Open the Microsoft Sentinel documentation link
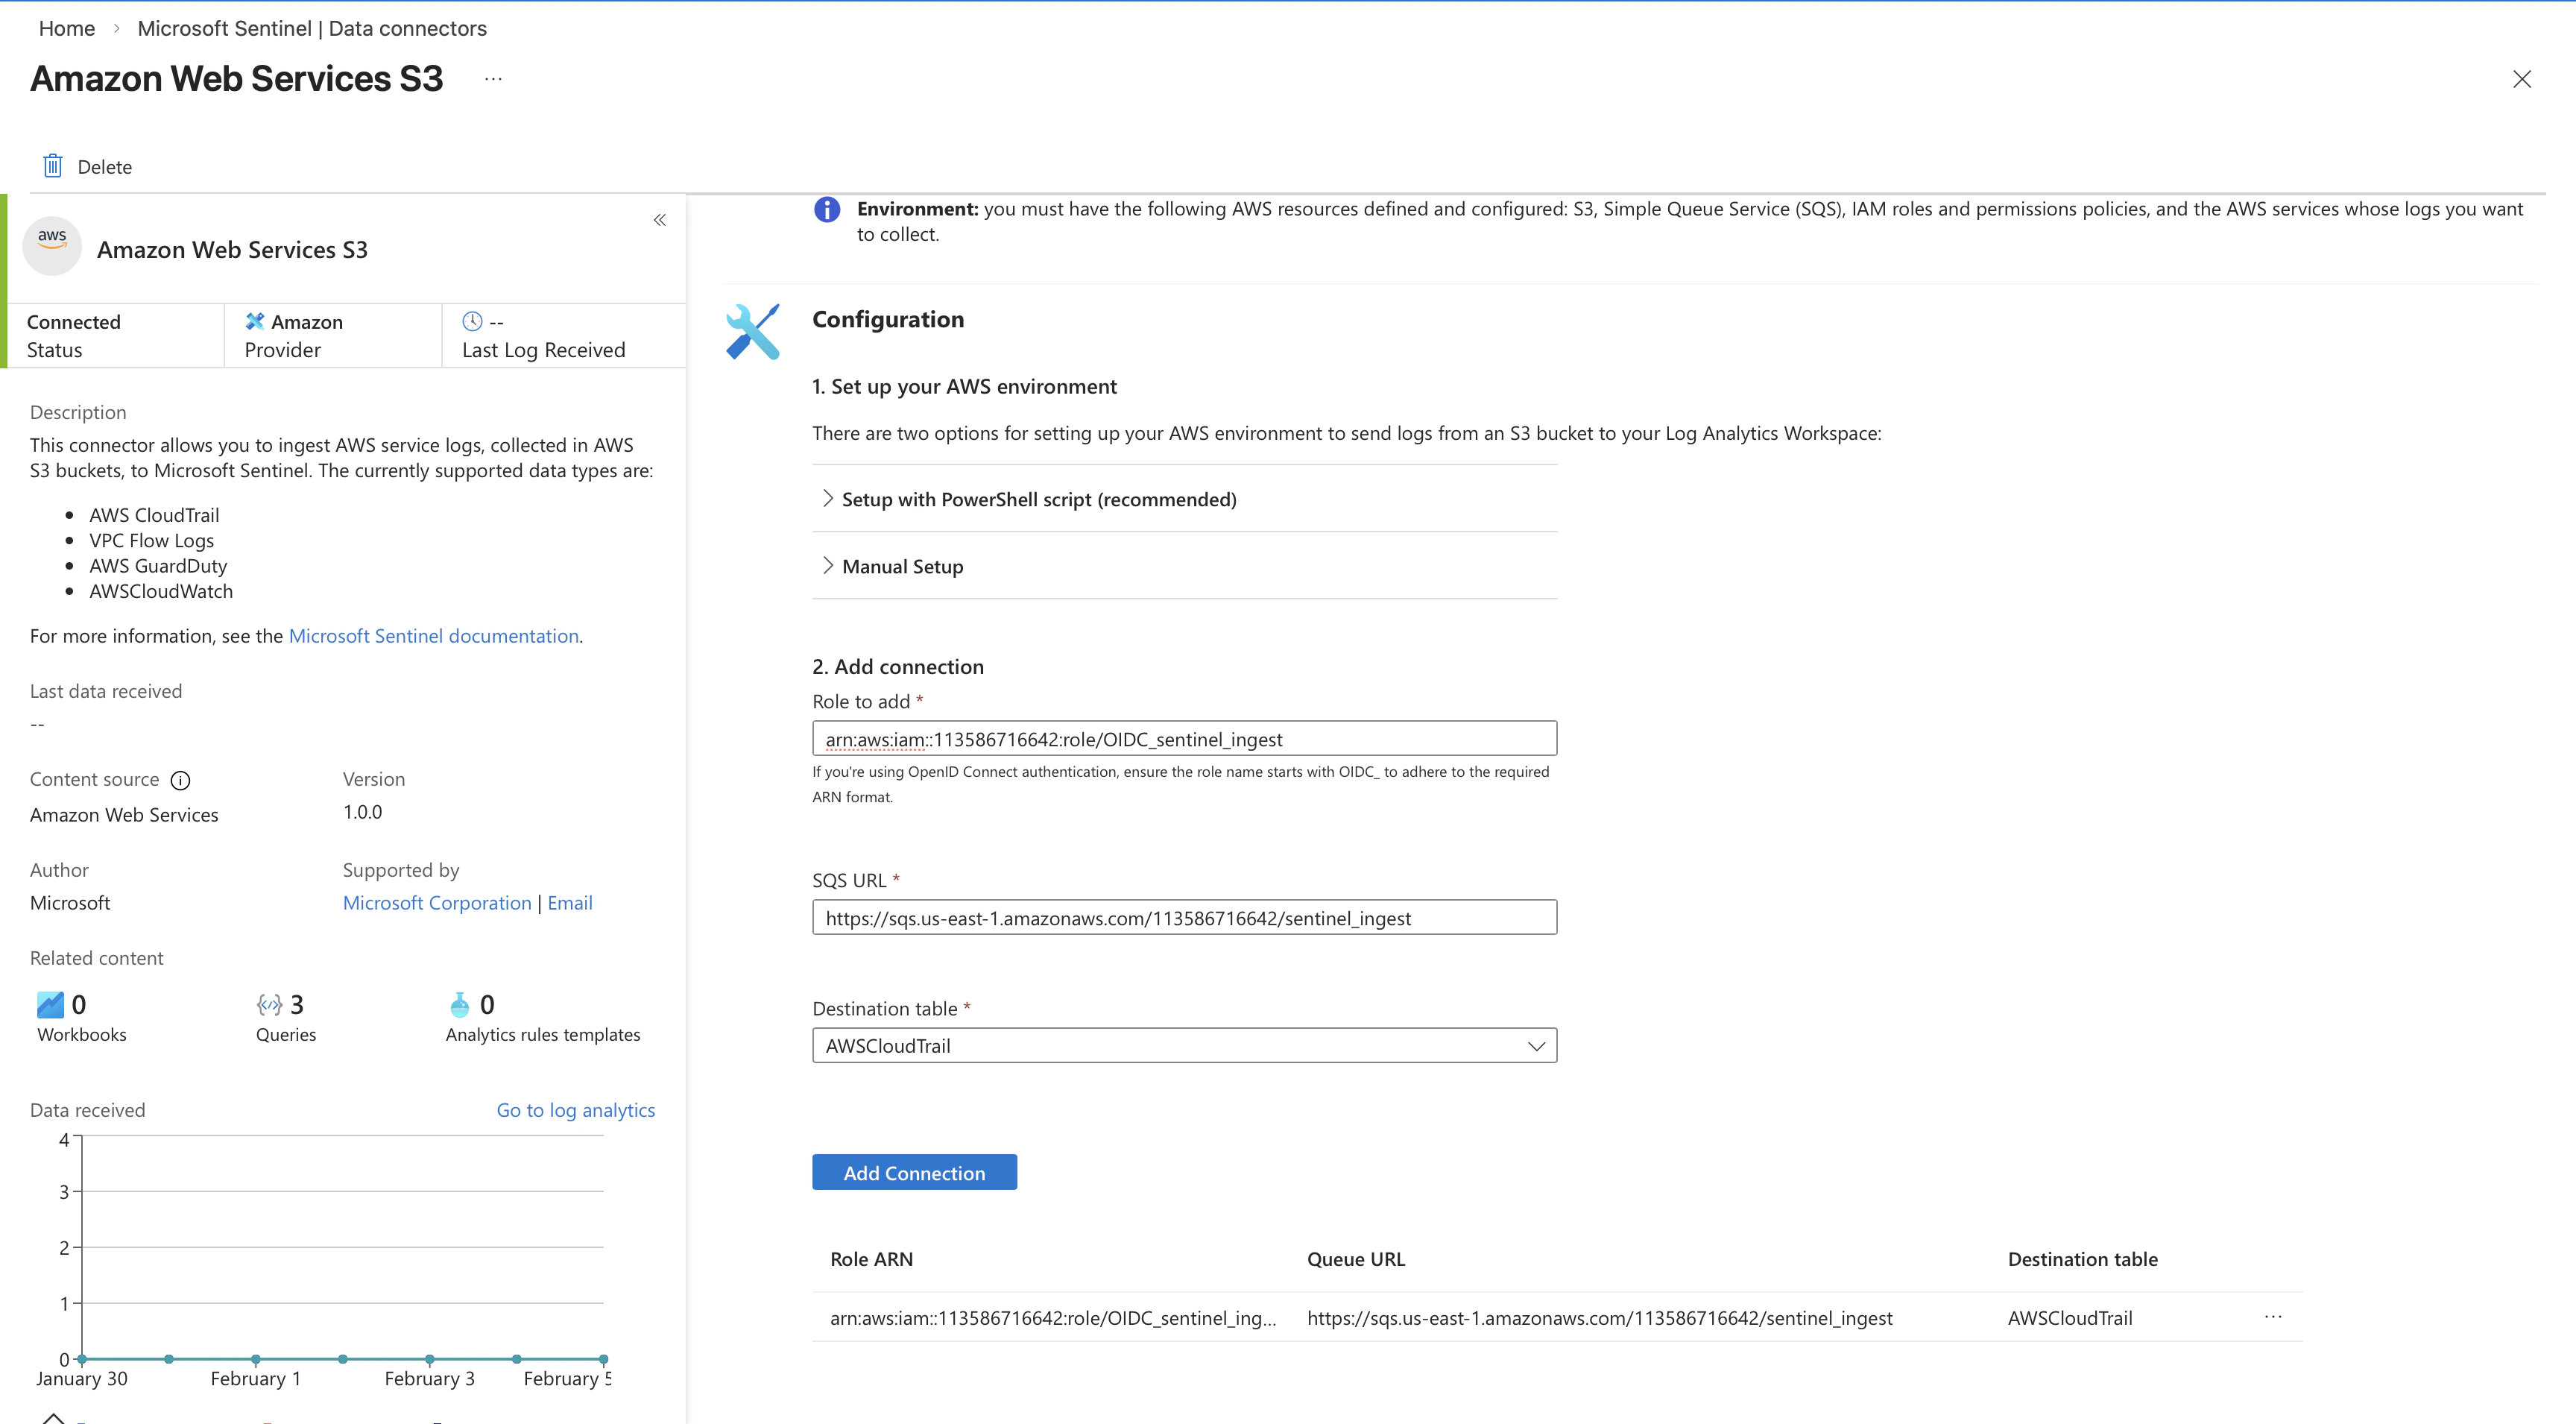 point(433,636)
